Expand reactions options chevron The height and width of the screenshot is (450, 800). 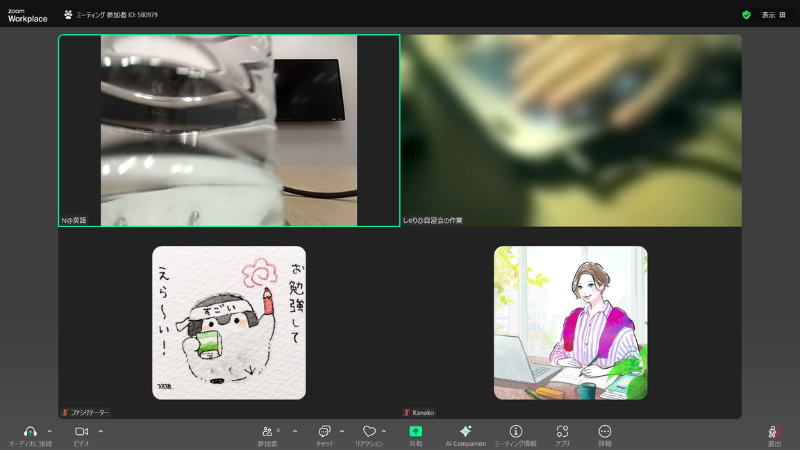384,432
